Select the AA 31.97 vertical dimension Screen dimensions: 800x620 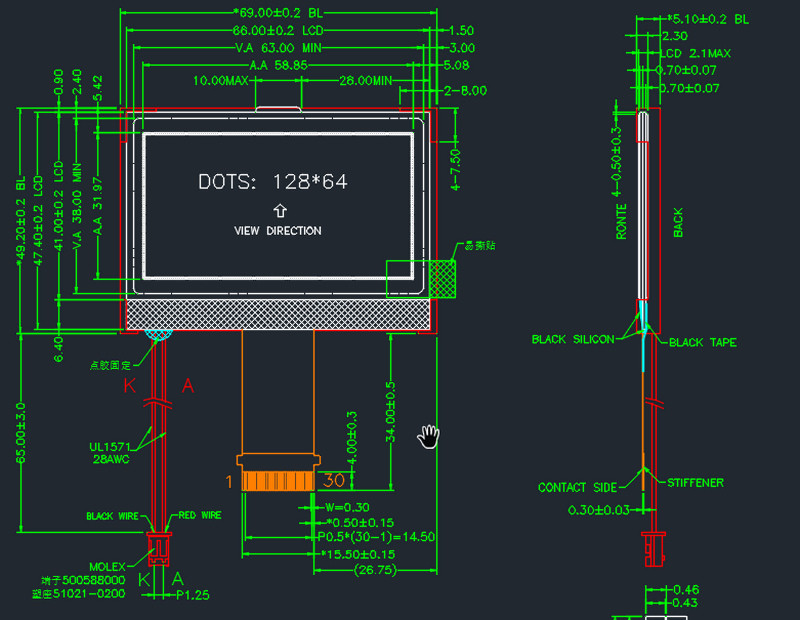[x=97, y=206]
